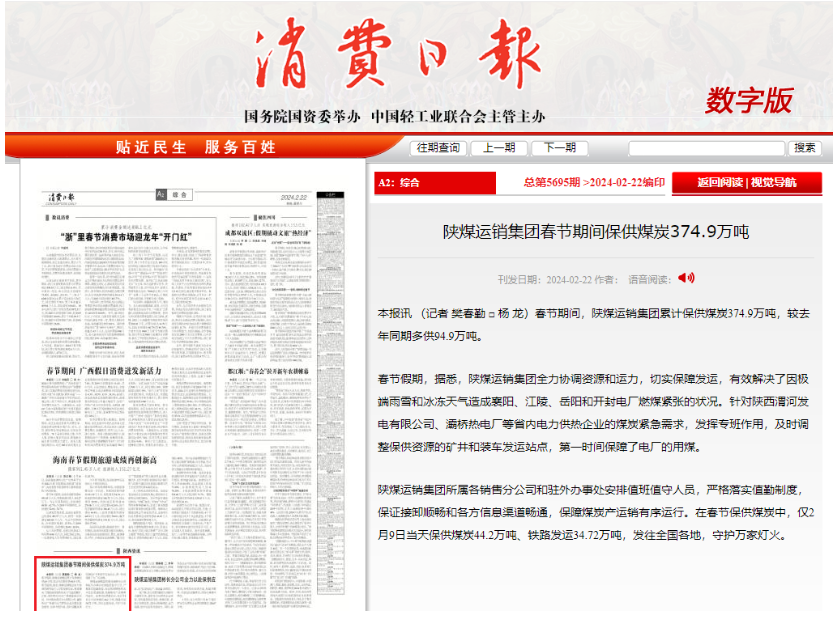Click the 消费日报 masthead logo
Viewport: 834px width, 626px height.
(x=398, y=53)
